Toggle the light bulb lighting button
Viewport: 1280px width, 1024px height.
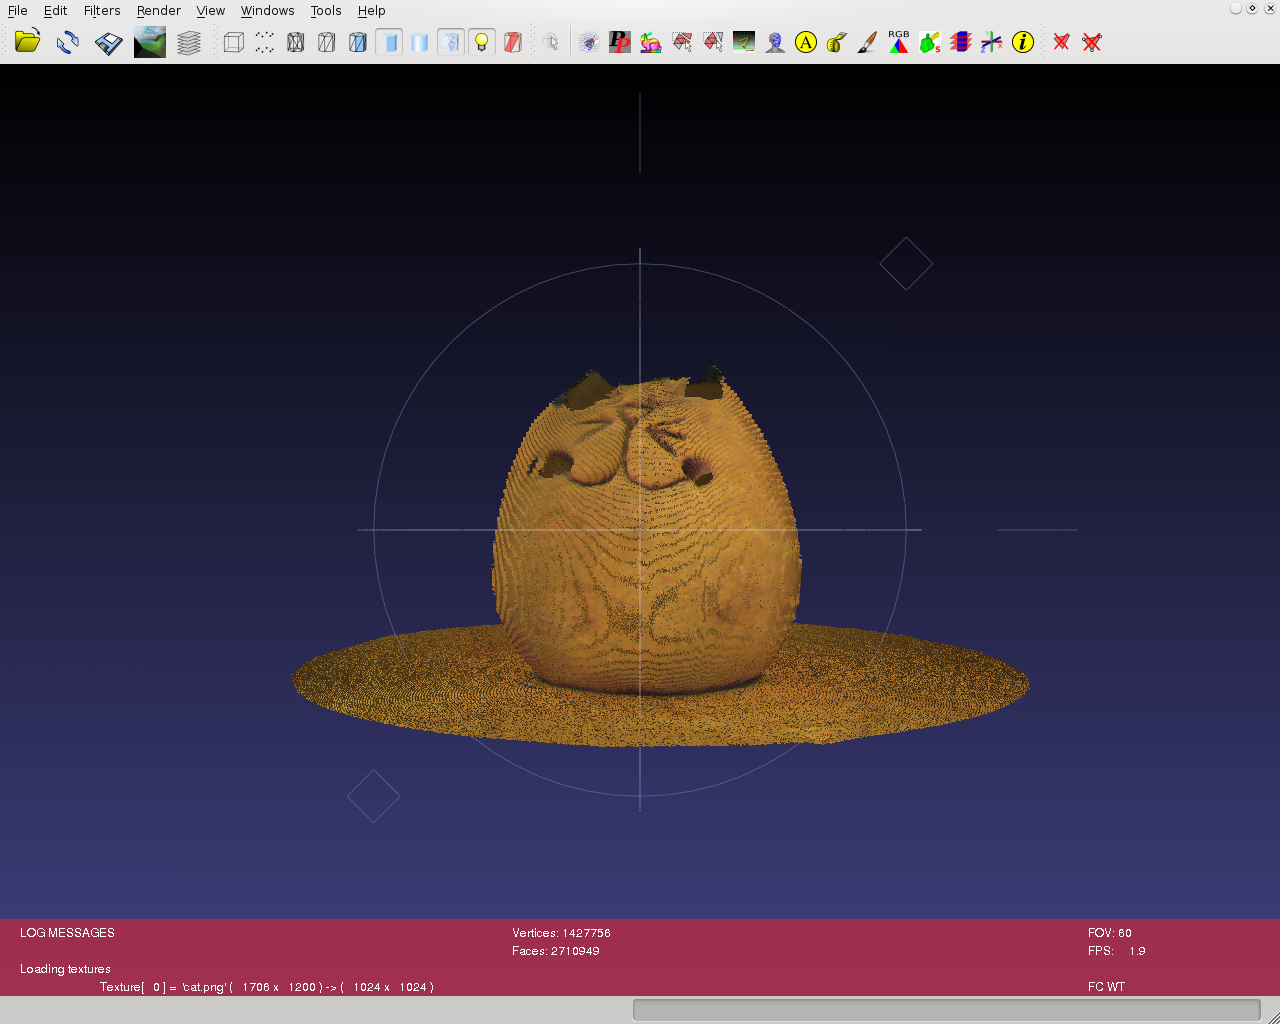tap(482, 42)
